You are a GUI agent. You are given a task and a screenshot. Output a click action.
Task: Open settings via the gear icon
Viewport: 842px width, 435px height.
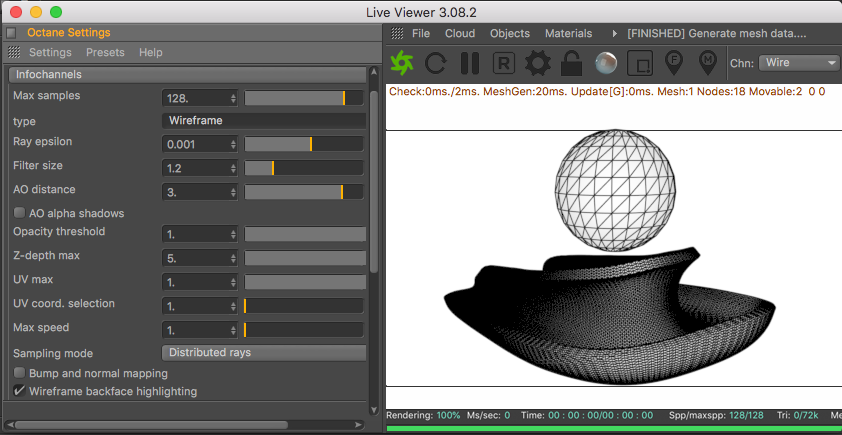pyautogui.click(x=538, y=63)
